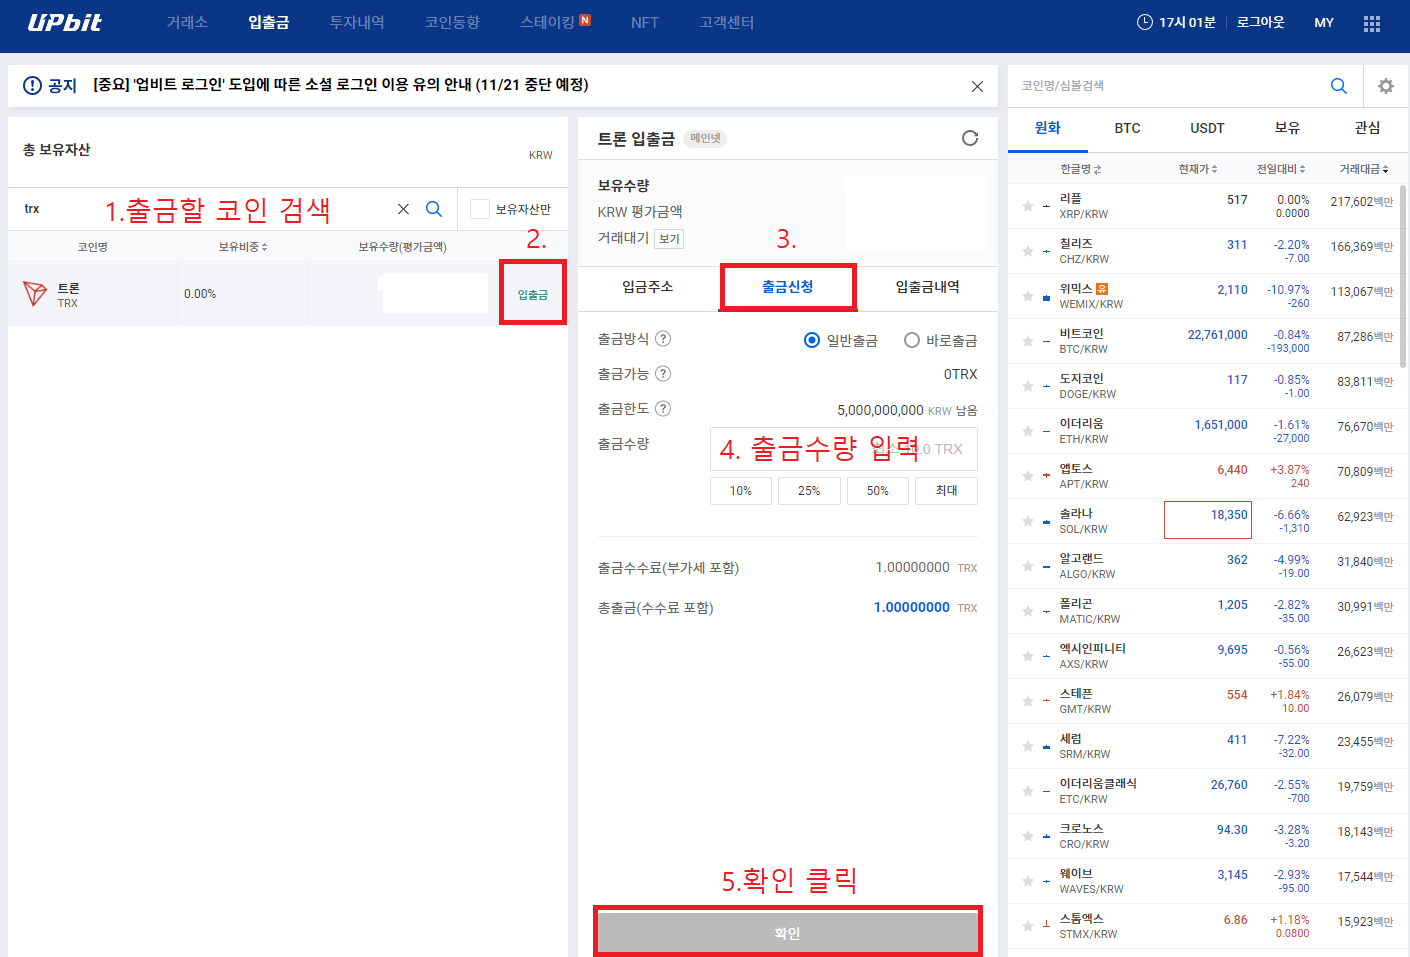Screen dimensions: 1410x957
Task: Sort the list by 보유비중
Action: pyautogui.click(x=243, y=247)
